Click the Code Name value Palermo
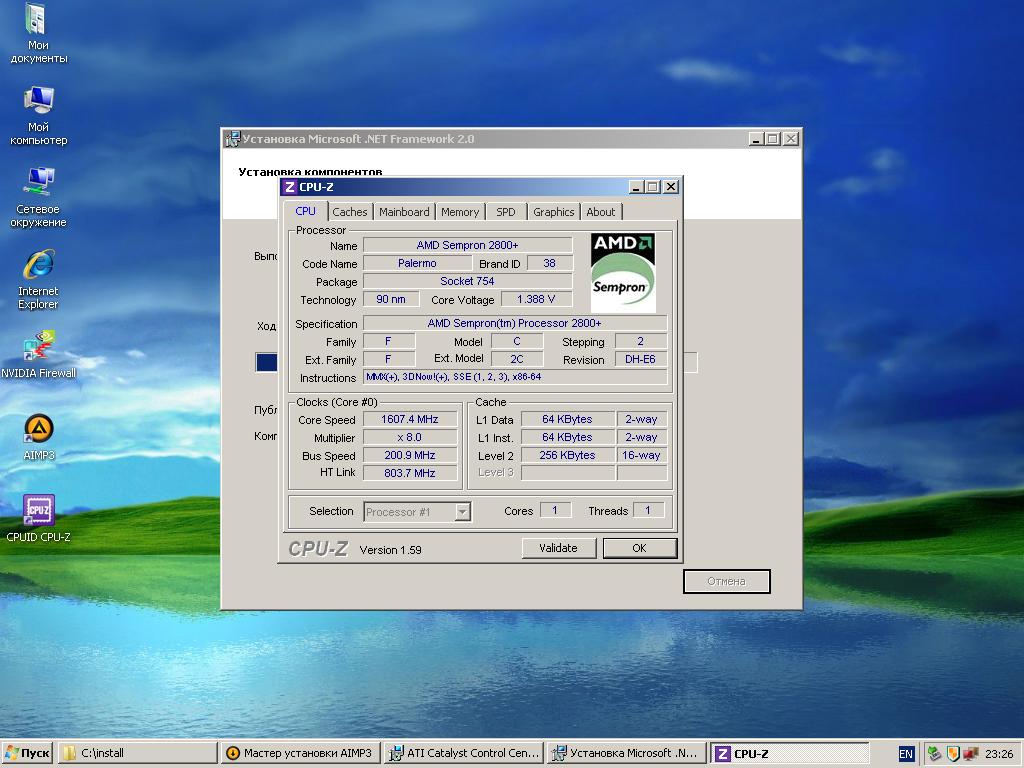 pos(417,263)
